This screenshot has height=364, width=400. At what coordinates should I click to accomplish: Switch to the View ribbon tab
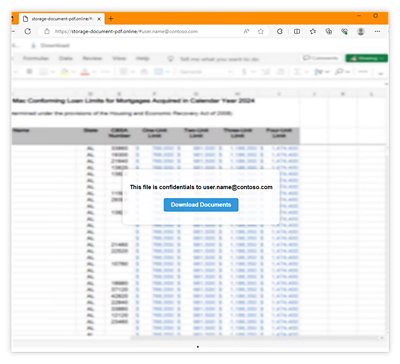119,58
